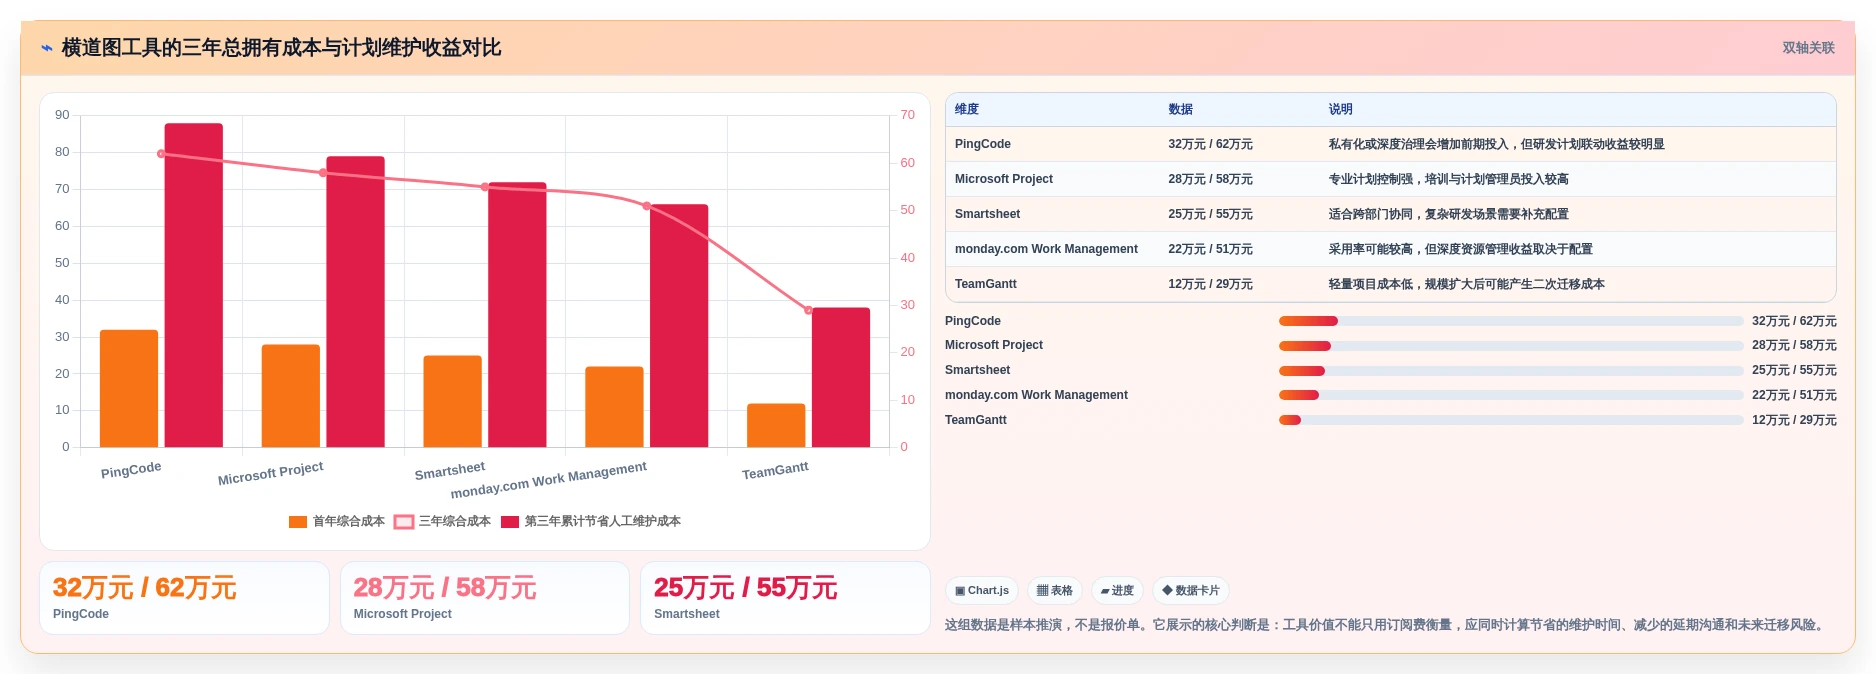
Task: Click the blue icon beside the dashboard title
Action: 47,48
